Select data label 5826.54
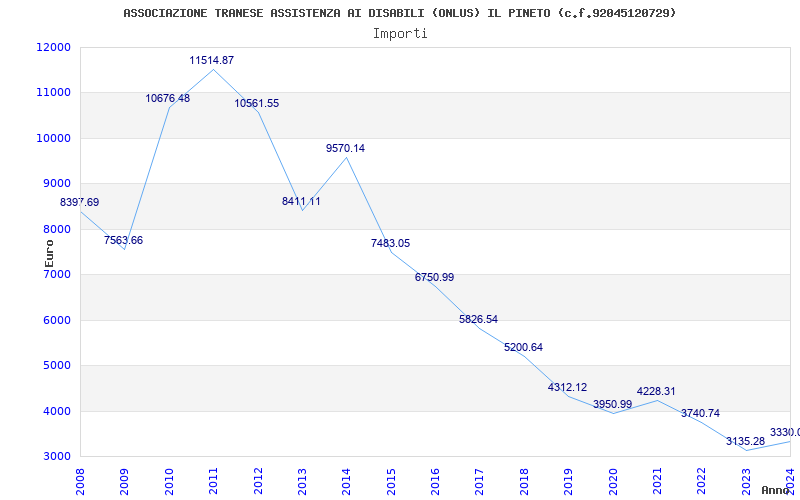 (x=479, y=319)
